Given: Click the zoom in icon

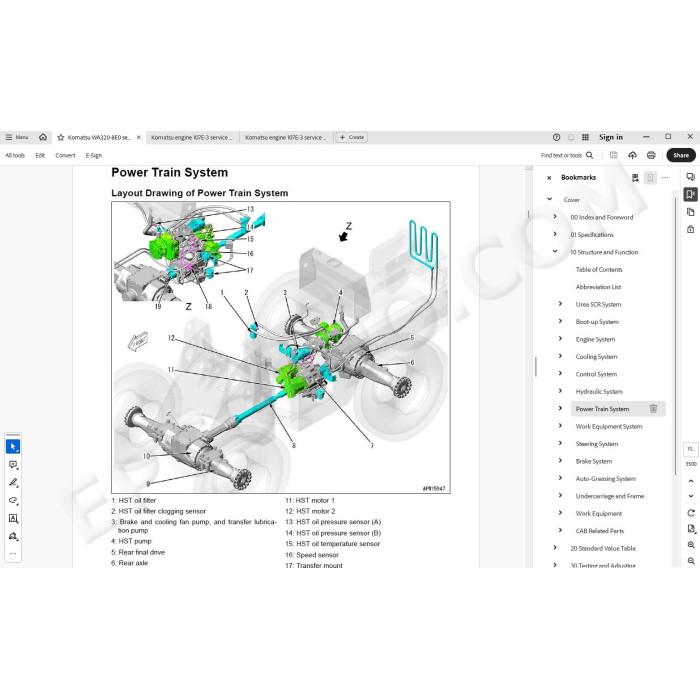Looking at the screenshot, I should (691, 545).
